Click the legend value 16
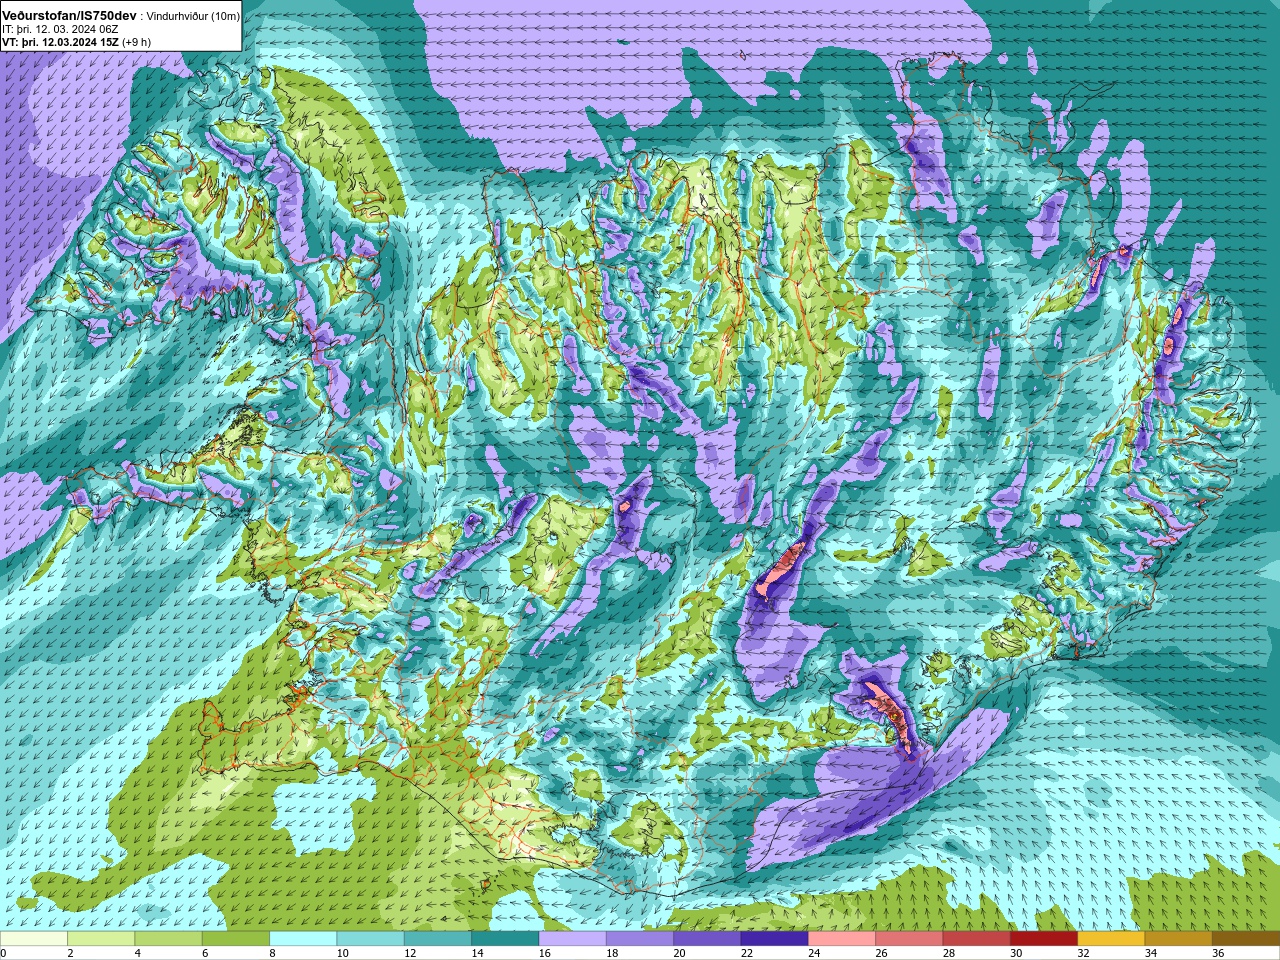 545,954
